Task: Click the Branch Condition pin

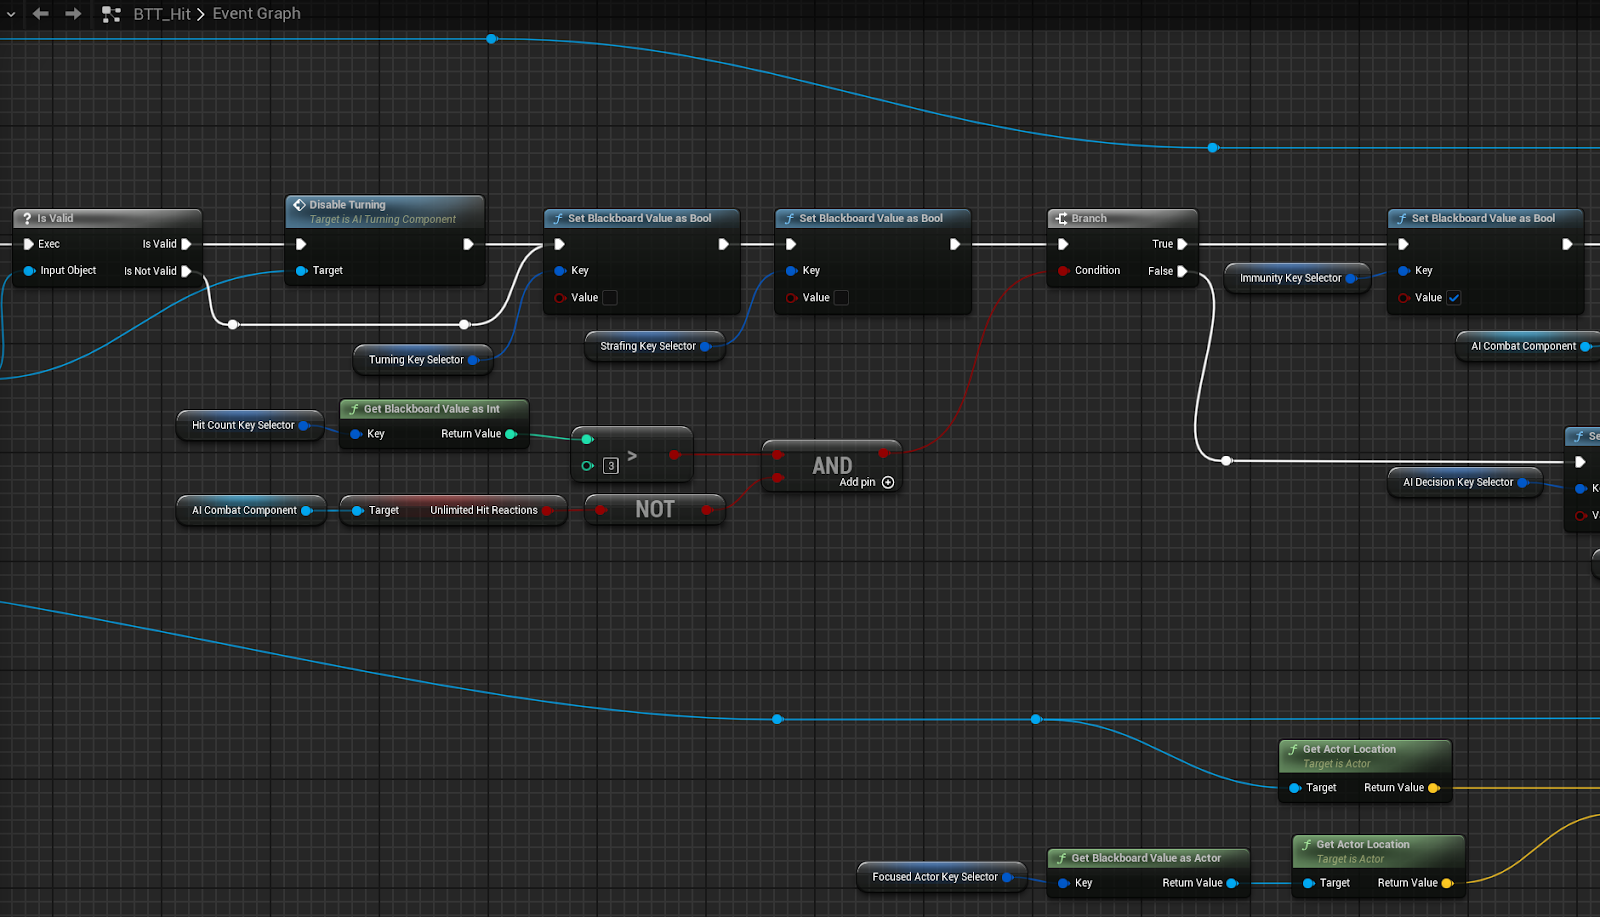Action: point(1063,271)
